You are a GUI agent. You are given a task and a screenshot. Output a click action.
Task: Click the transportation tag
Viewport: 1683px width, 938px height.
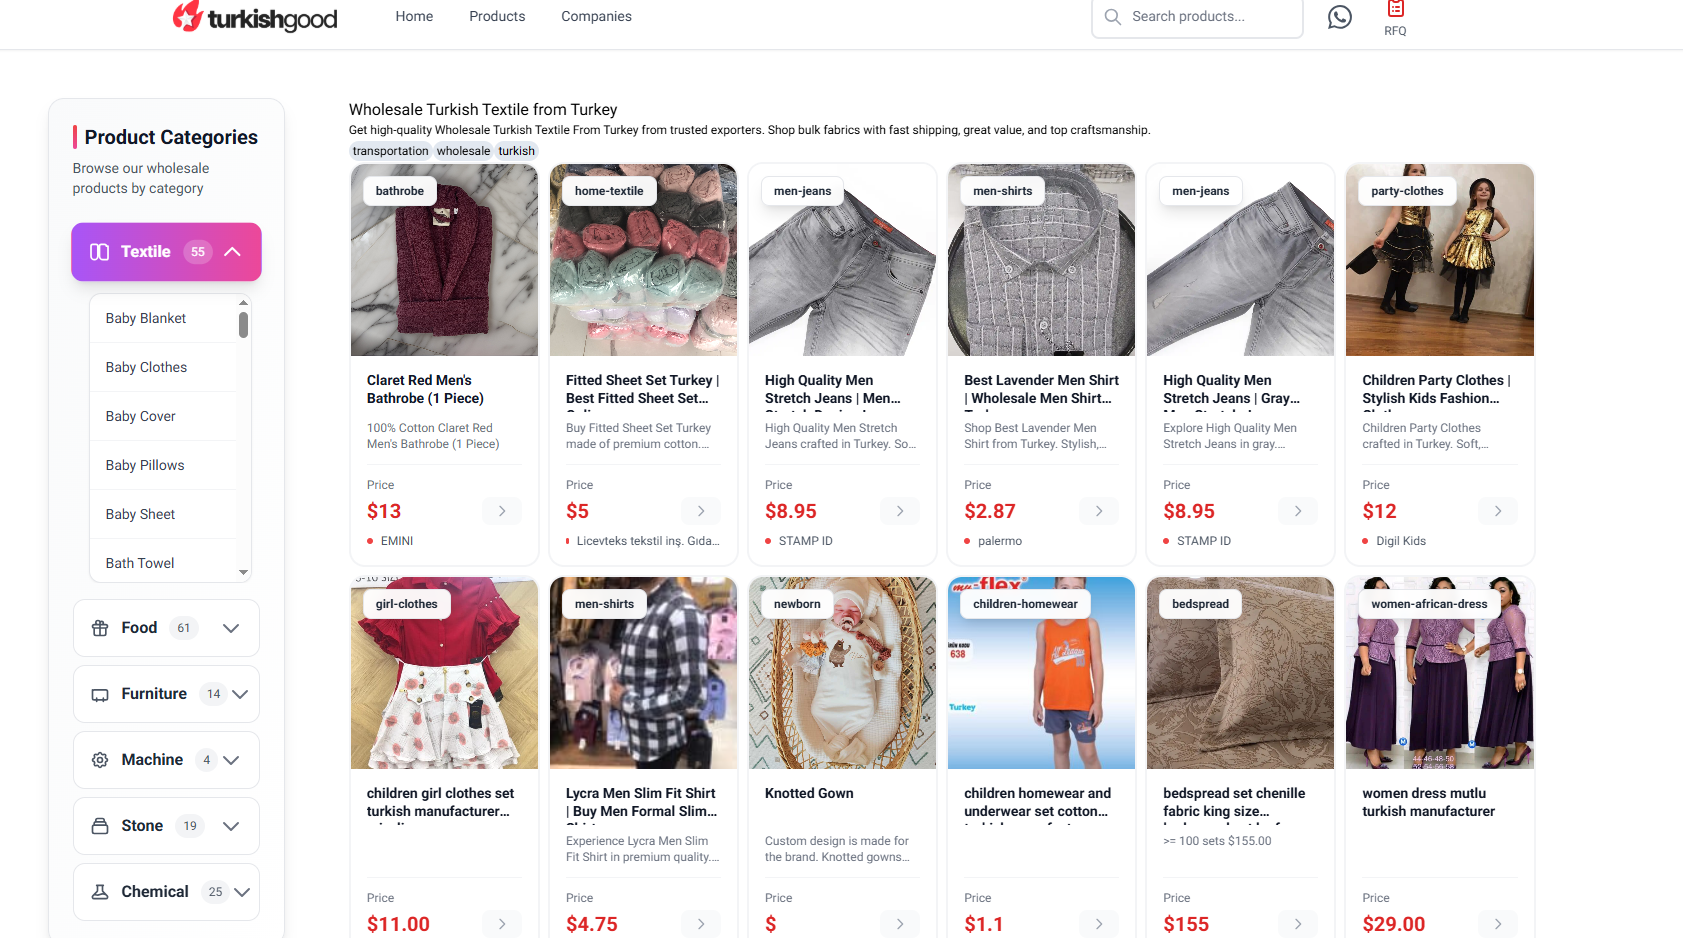pos(390,151)
